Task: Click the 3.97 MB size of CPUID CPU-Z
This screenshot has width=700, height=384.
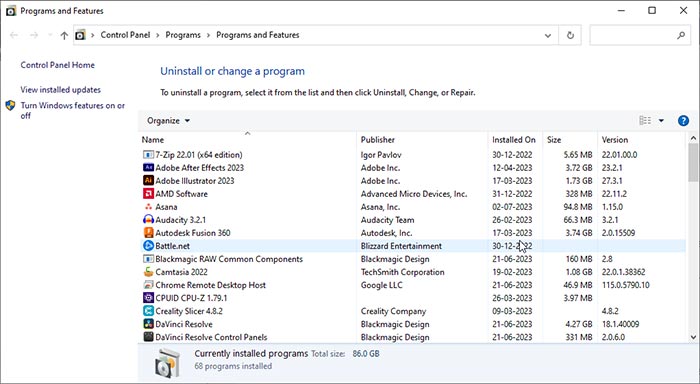Action: 579,298
